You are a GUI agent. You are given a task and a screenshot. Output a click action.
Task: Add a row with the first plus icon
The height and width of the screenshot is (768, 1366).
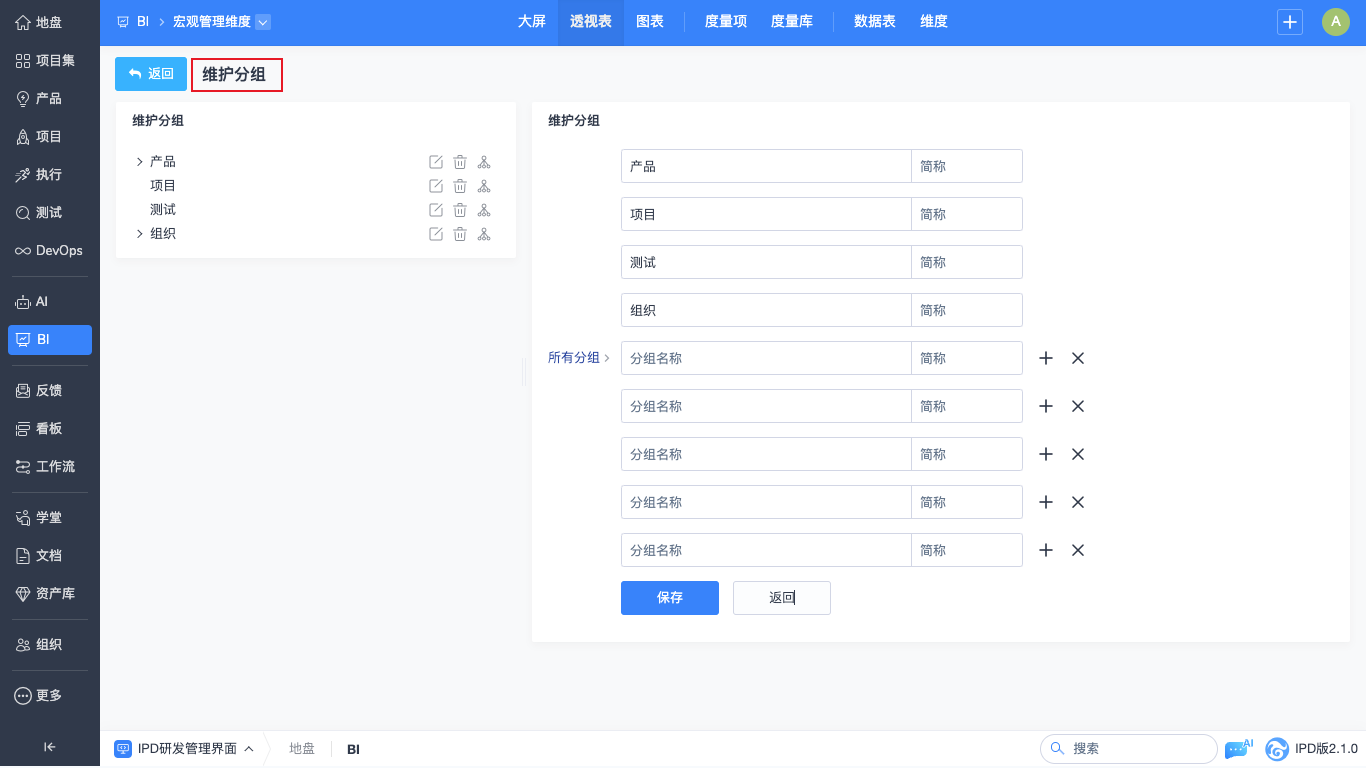click(x=1046, y=358)
